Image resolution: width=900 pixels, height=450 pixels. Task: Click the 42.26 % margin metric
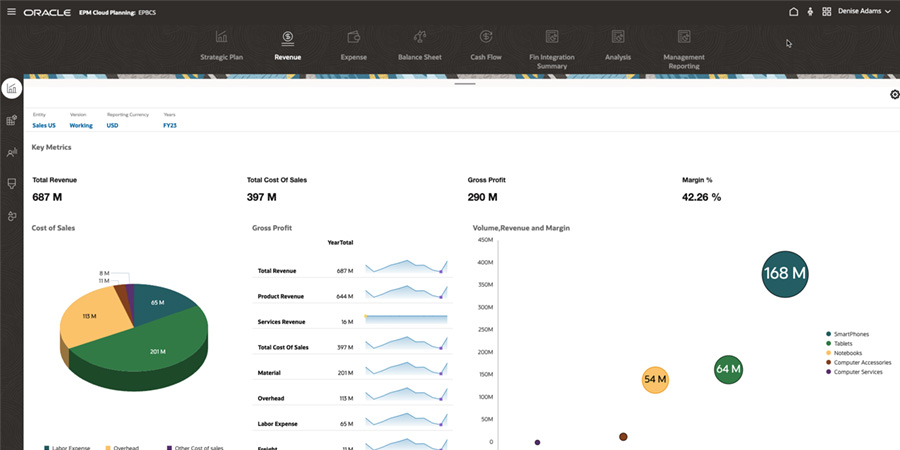(x=701, y=197)
